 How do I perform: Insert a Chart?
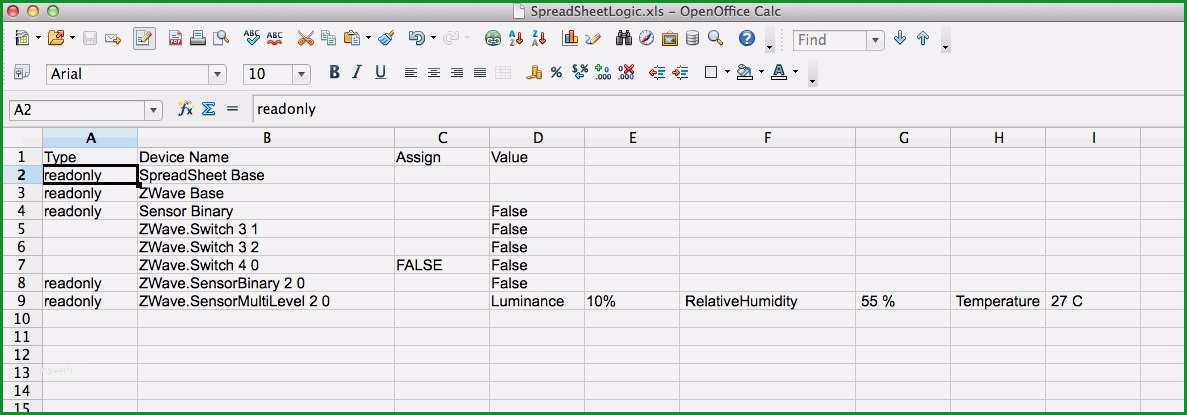(x=570, y=38)
